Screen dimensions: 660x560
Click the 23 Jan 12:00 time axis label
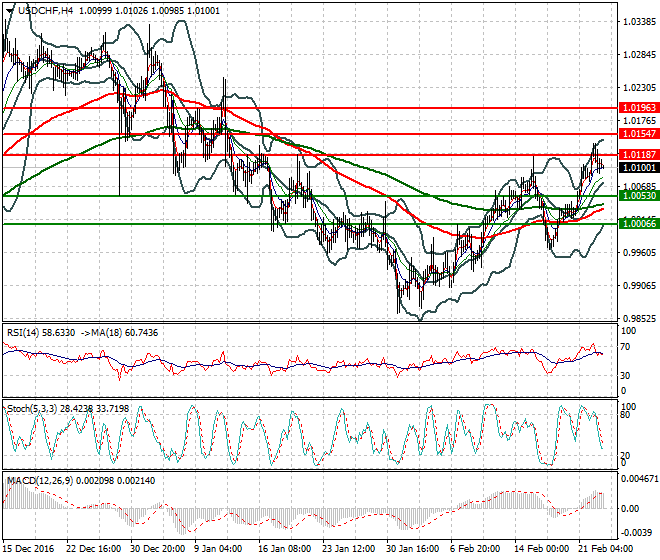(x=349, y=549)
